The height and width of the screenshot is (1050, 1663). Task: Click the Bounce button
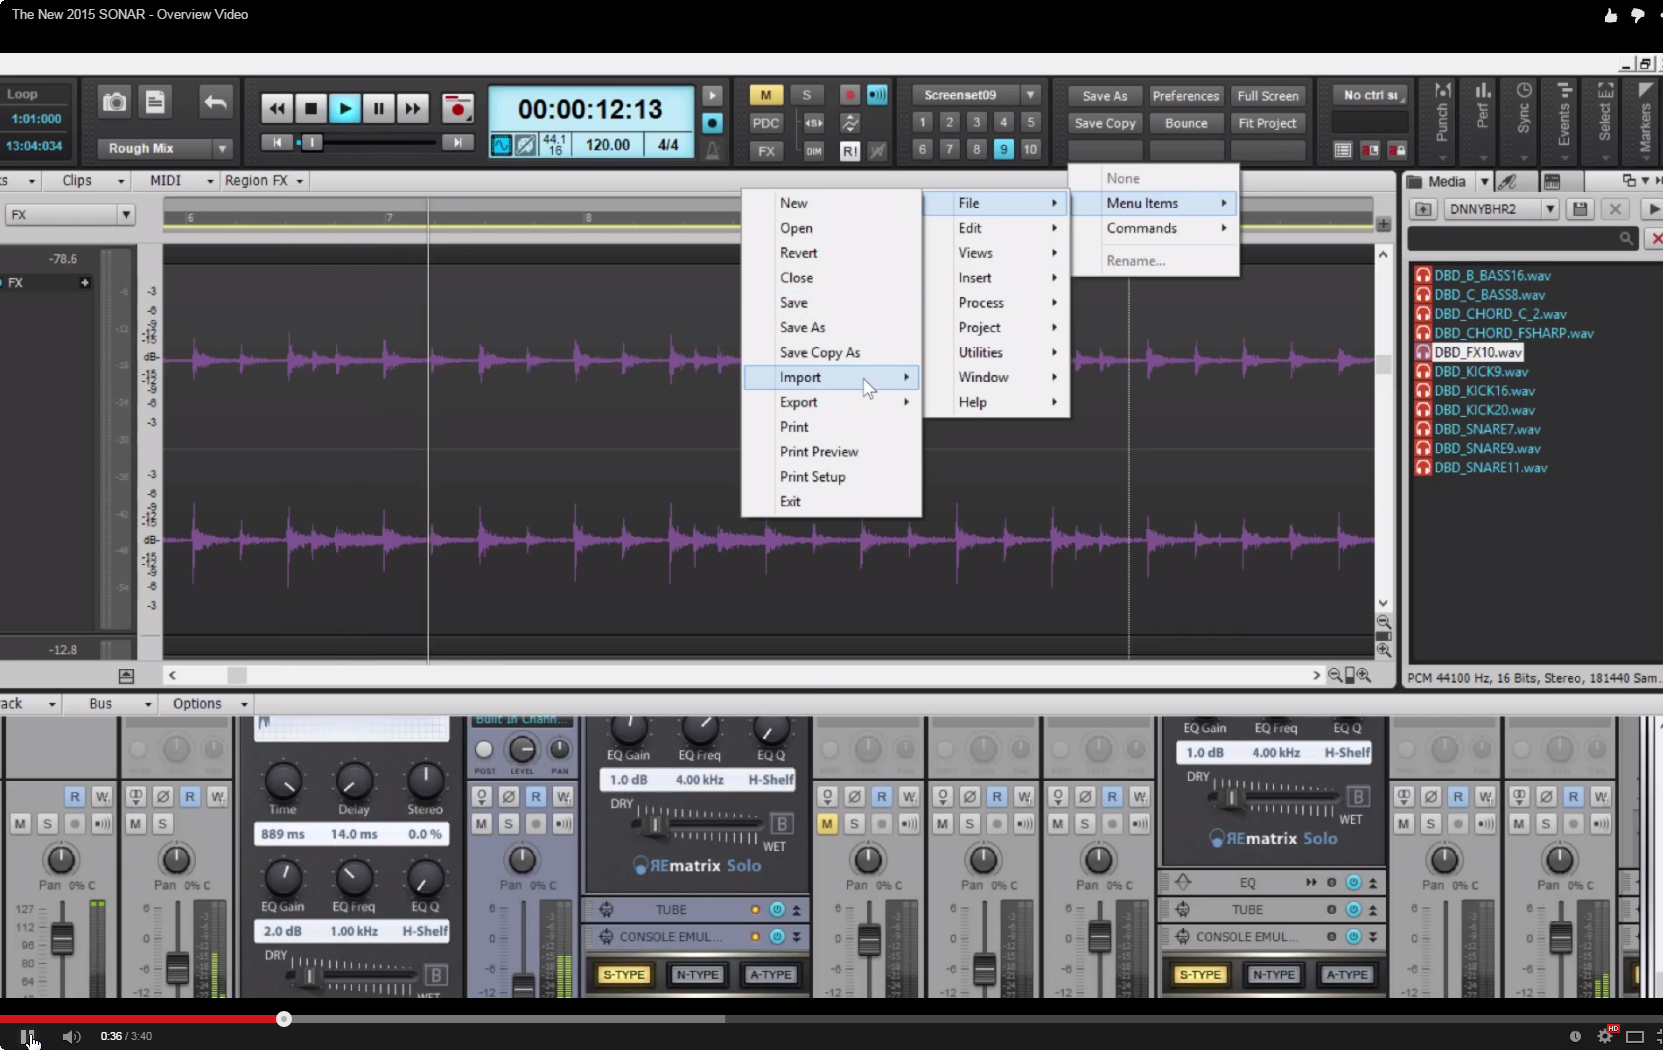[1186, 123]
